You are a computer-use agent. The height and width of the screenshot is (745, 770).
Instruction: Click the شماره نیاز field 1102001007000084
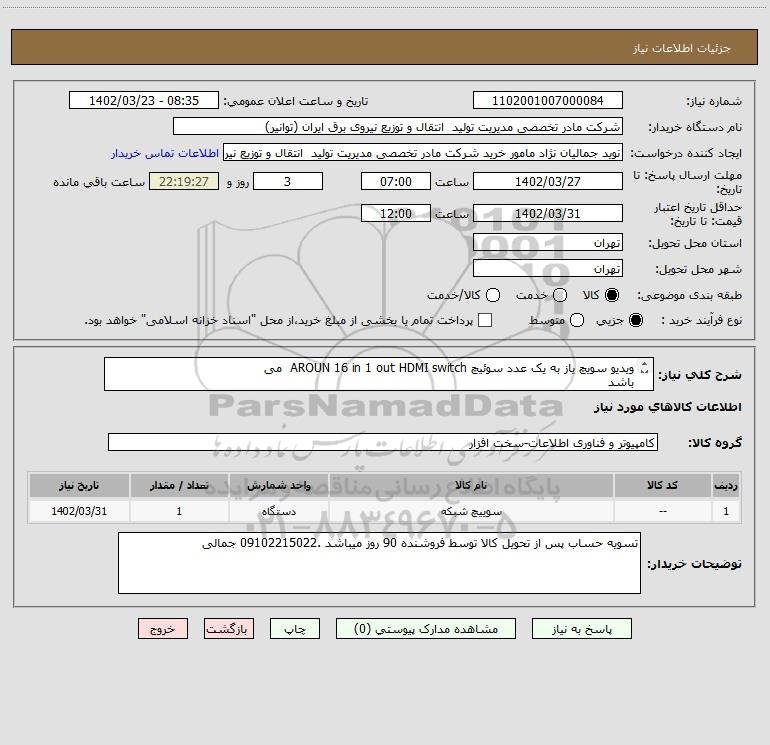coord(548,101)
